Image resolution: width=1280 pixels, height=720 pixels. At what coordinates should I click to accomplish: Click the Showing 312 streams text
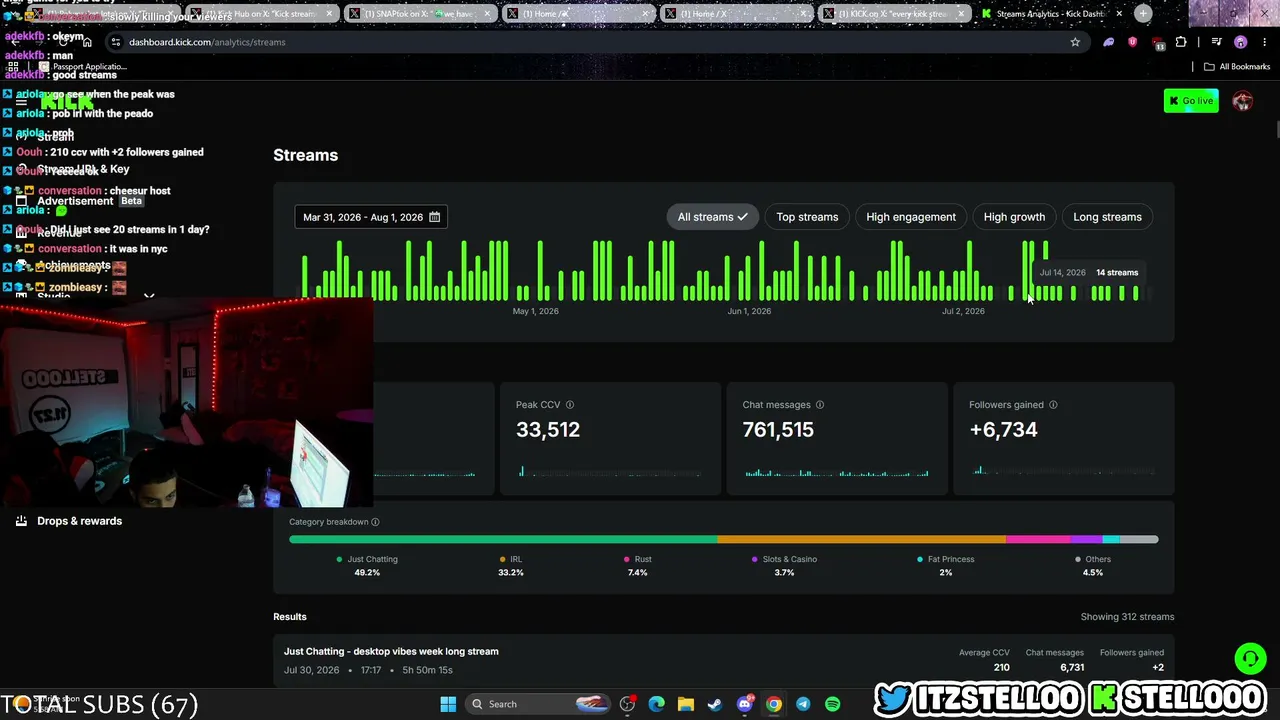pos(1127,617)
